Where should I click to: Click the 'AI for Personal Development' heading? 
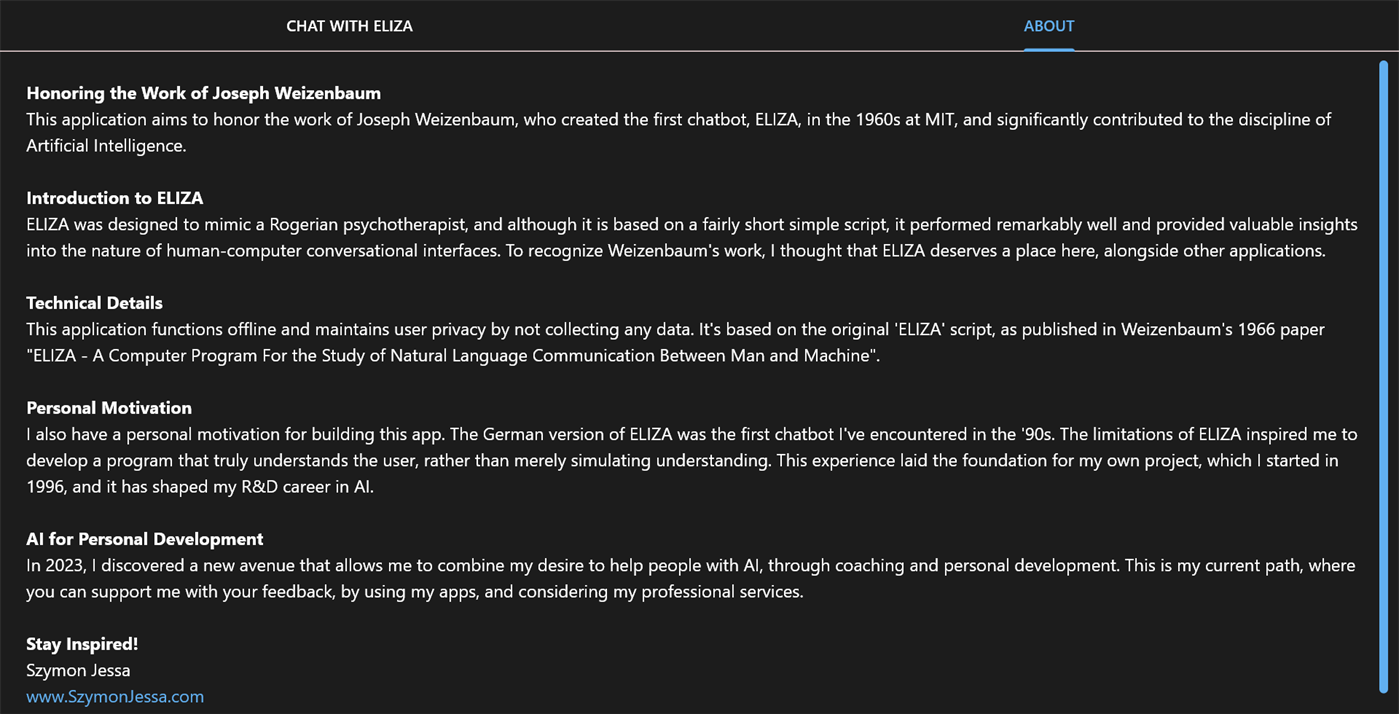point(144,539)
